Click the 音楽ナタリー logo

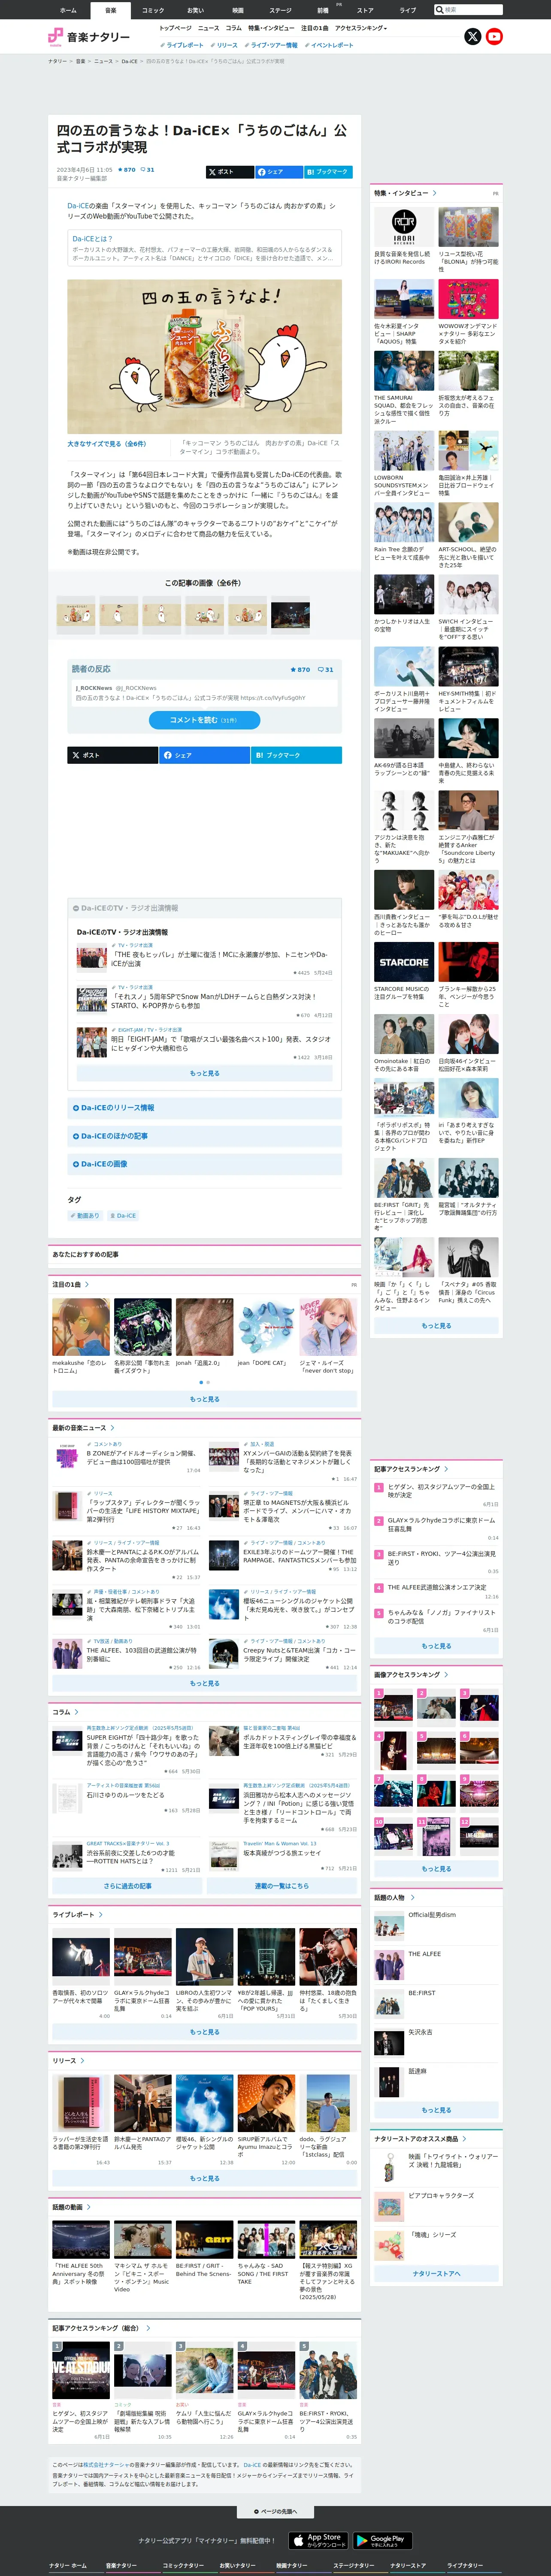tap(89, 37)
